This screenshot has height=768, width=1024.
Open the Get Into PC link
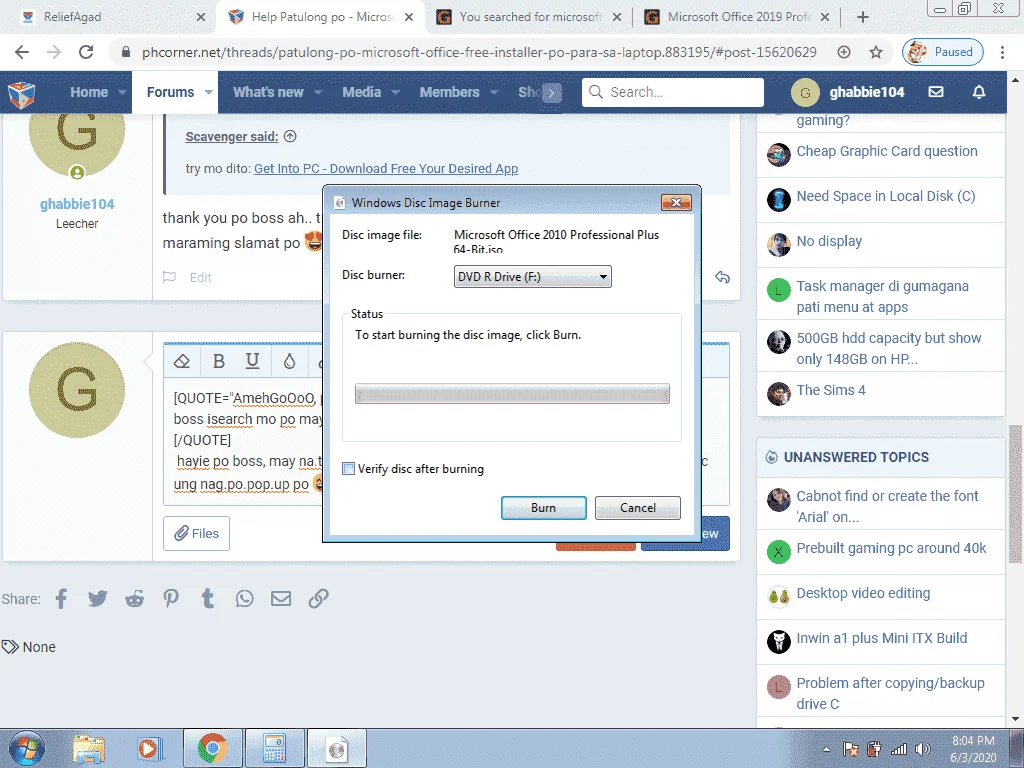click(386, 168)
